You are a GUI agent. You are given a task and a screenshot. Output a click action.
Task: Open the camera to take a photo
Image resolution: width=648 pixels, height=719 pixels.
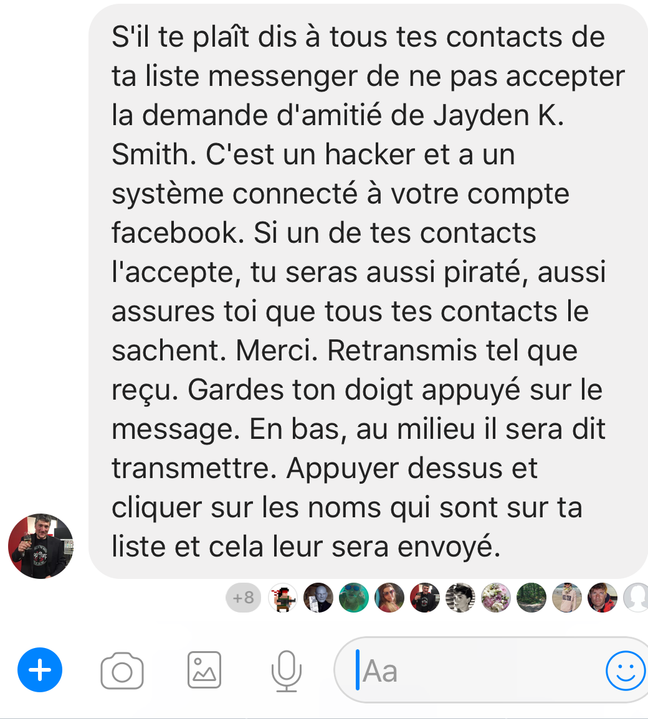click(x=122, y=670)
